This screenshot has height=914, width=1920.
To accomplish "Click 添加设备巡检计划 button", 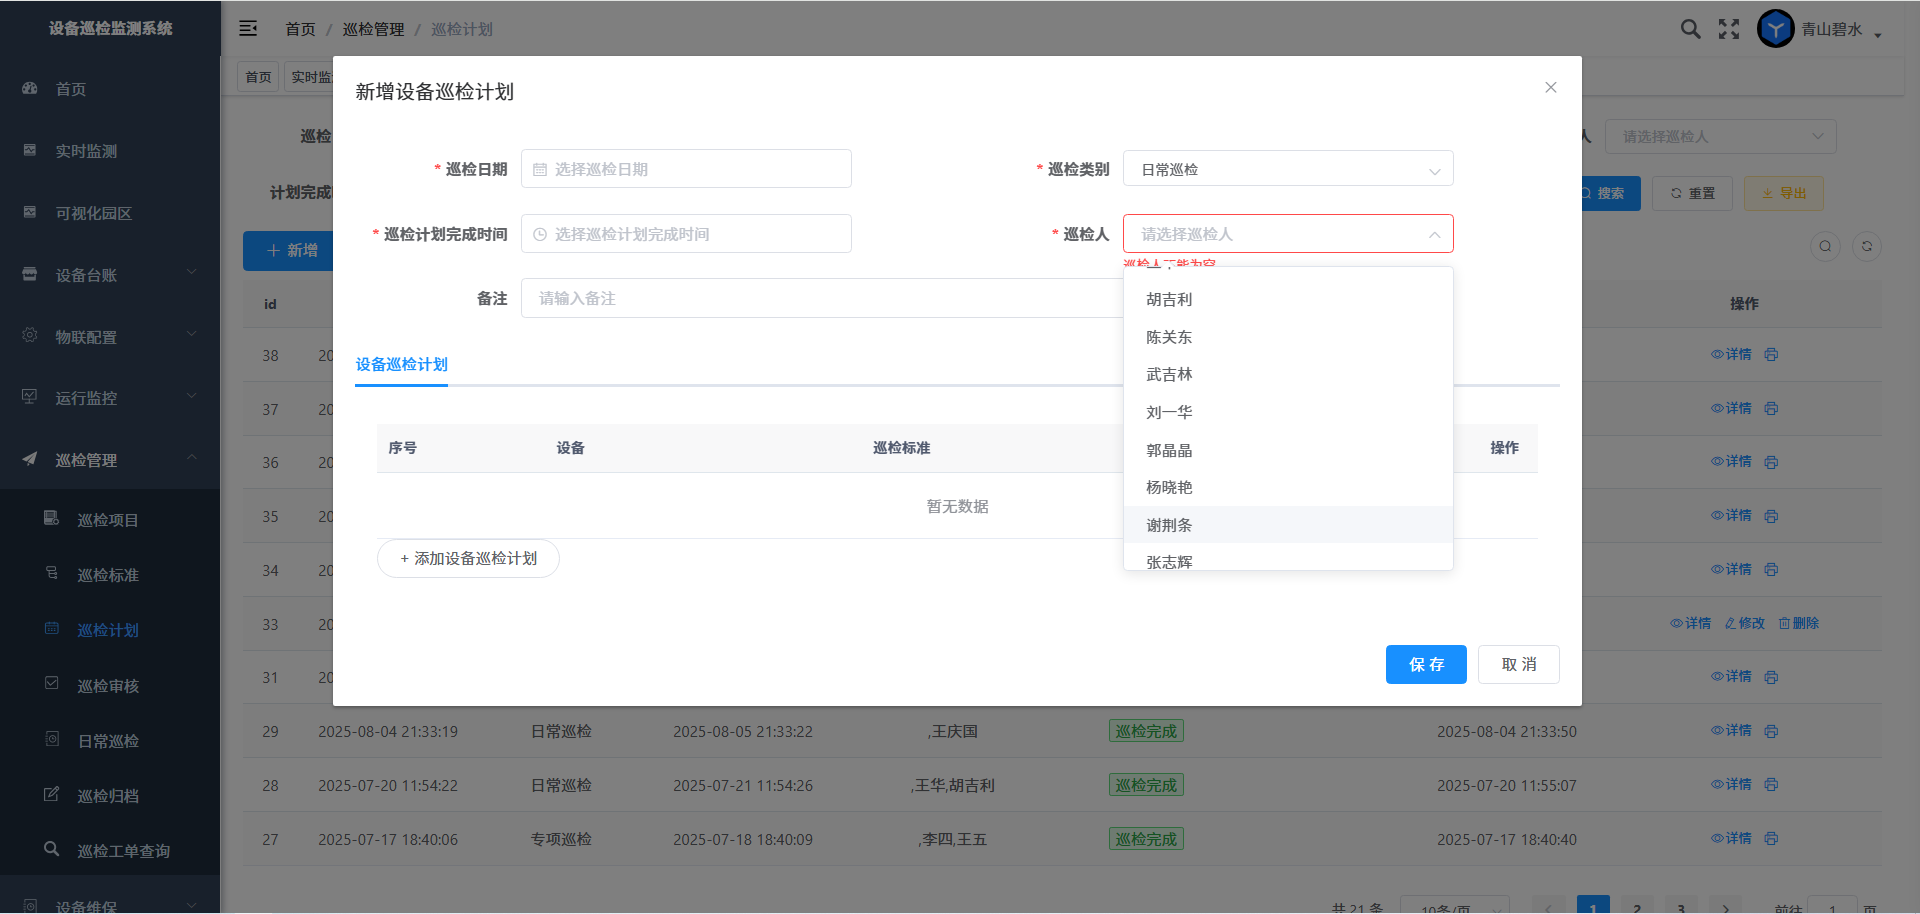I will (468, 558).
